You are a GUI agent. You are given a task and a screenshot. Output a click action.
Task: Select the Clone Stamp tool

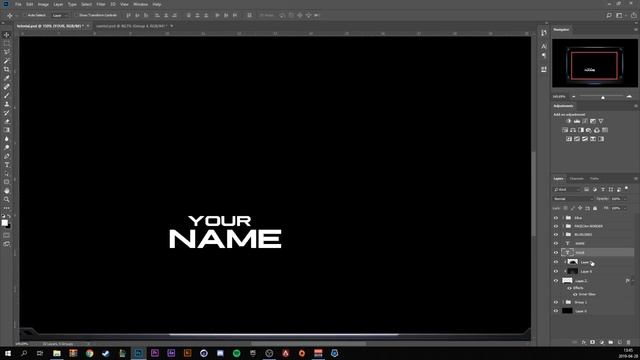[x=7, y=104]
